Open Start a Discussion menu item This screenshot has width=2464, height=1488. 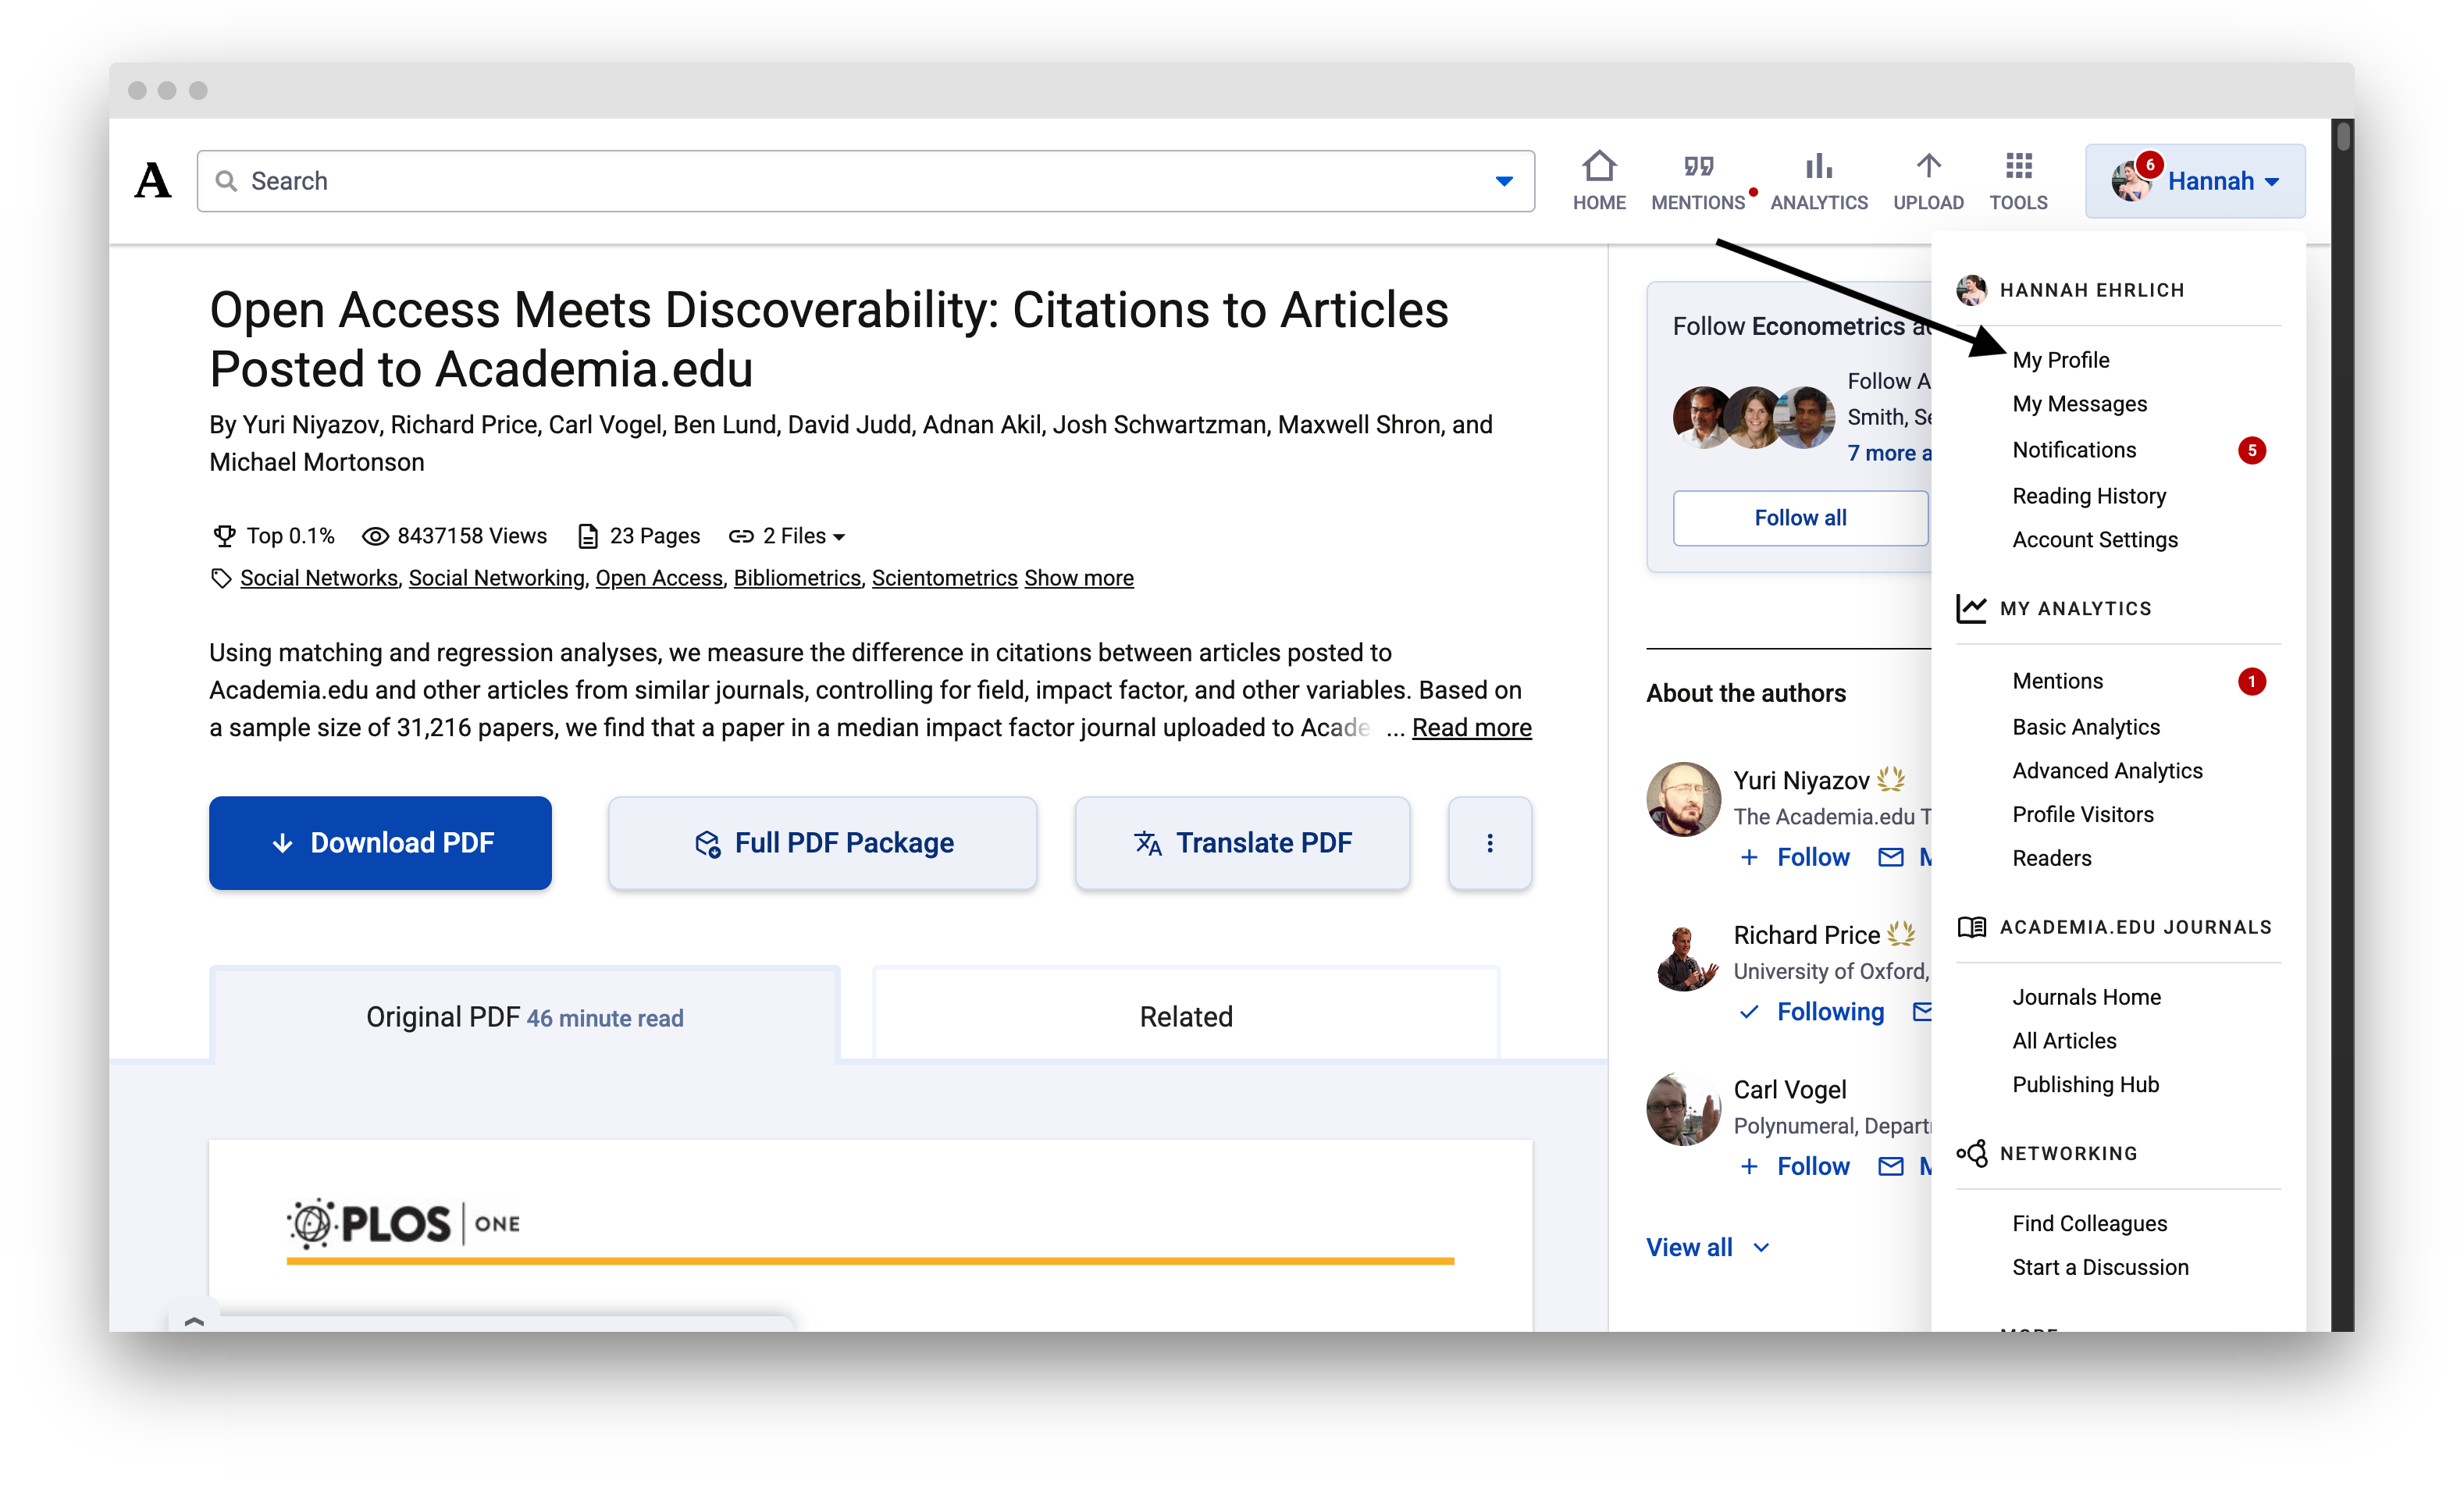2100,1267
